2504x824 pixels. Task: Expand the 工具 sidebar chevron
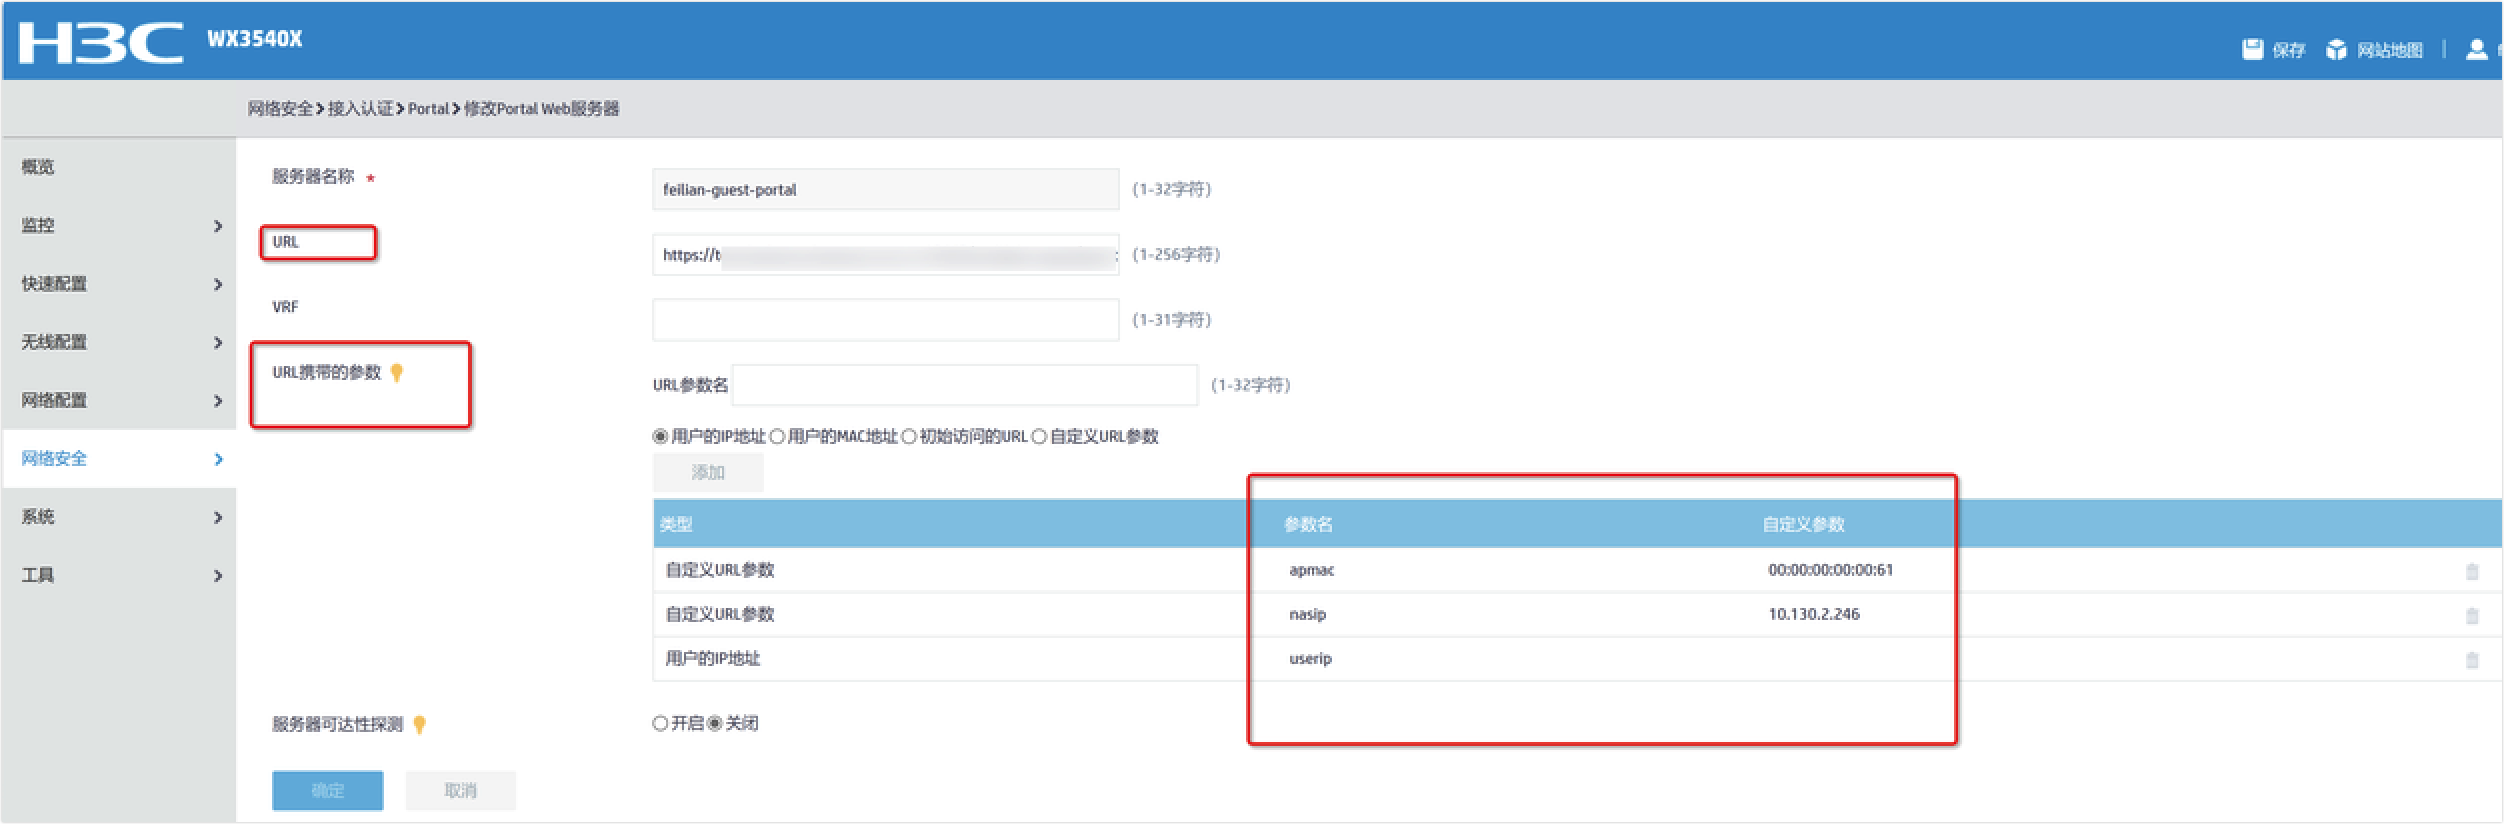[x=218, y=576]
